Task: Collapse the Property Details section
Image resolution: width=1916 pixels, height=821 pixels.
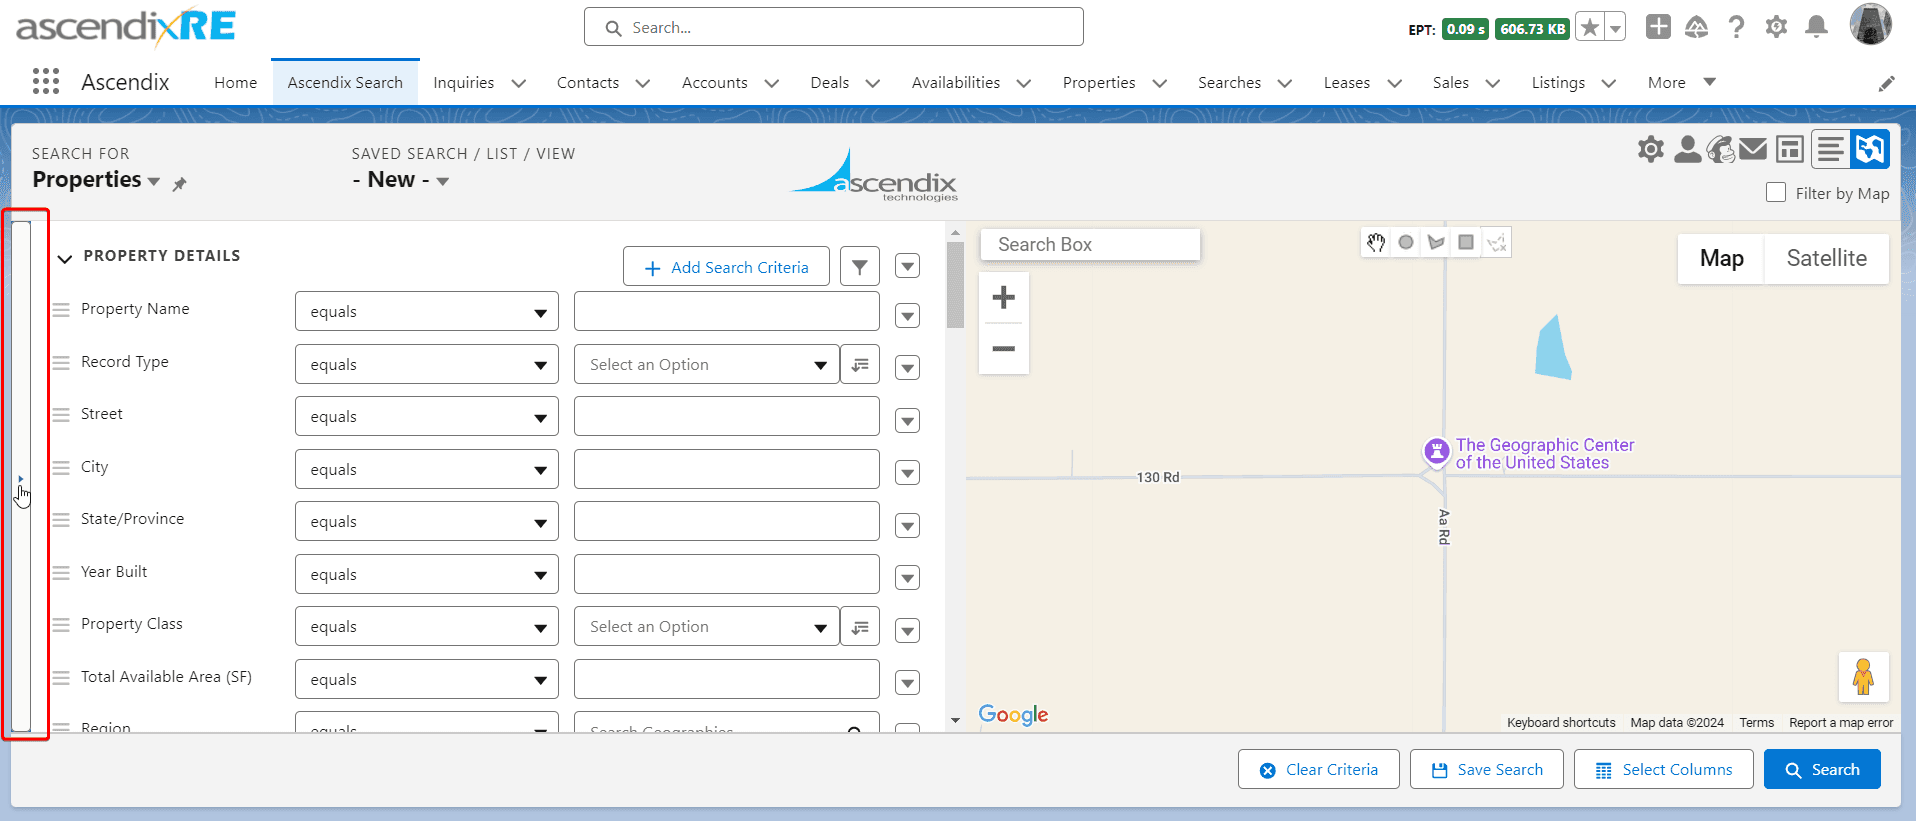Action: click(x=65, y=258)
